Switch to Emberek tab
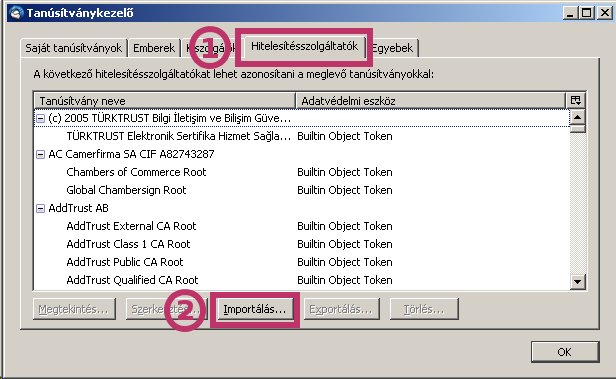Image resolution: width=616 pixels, height=379 pixels. 154,48
